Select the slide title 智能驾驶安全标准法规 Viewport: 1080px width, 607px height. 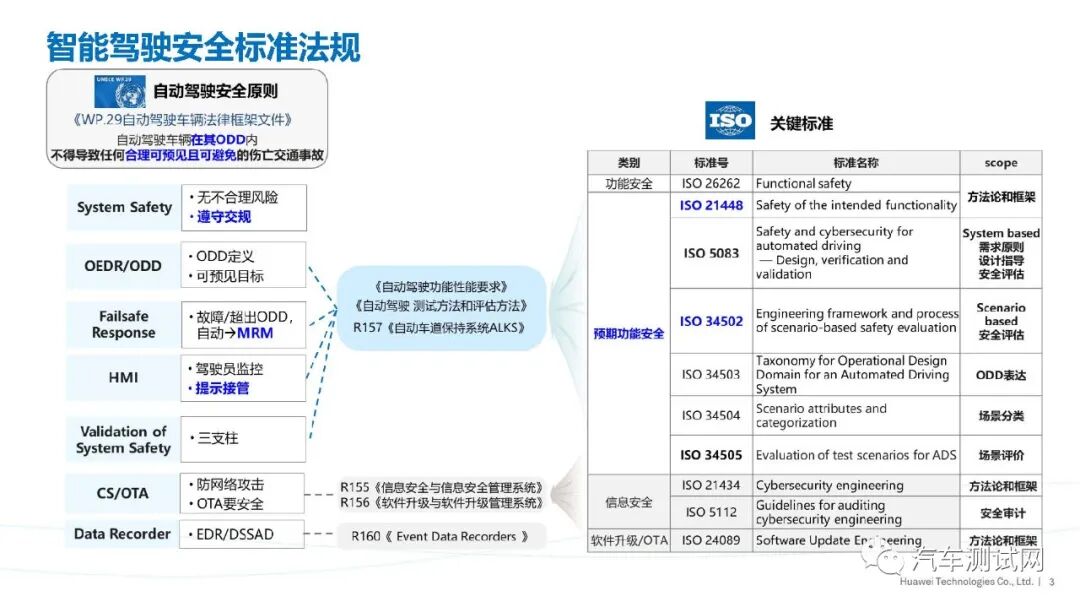click(203, 47)
